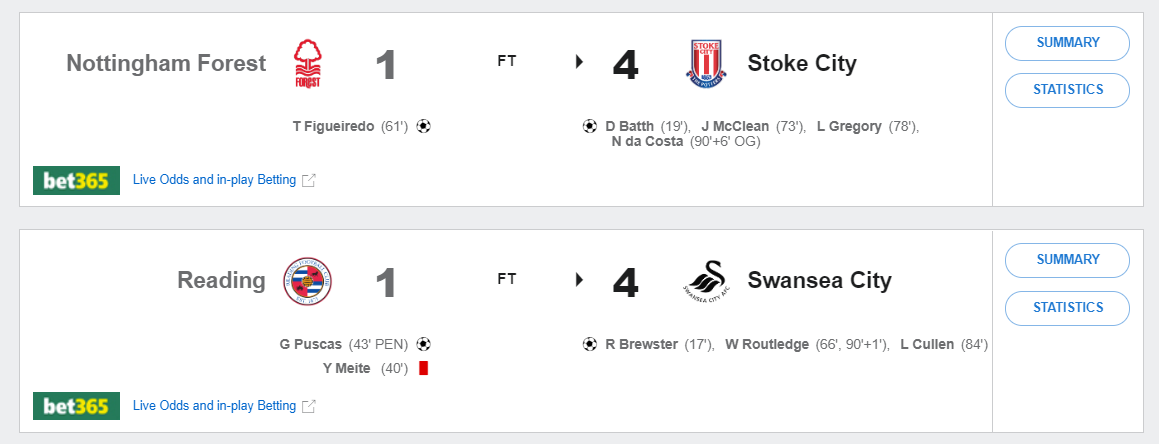Click the FT status in Reading match
The height and width of the screenshot is (444, 1159).
(x=506, y=279)
